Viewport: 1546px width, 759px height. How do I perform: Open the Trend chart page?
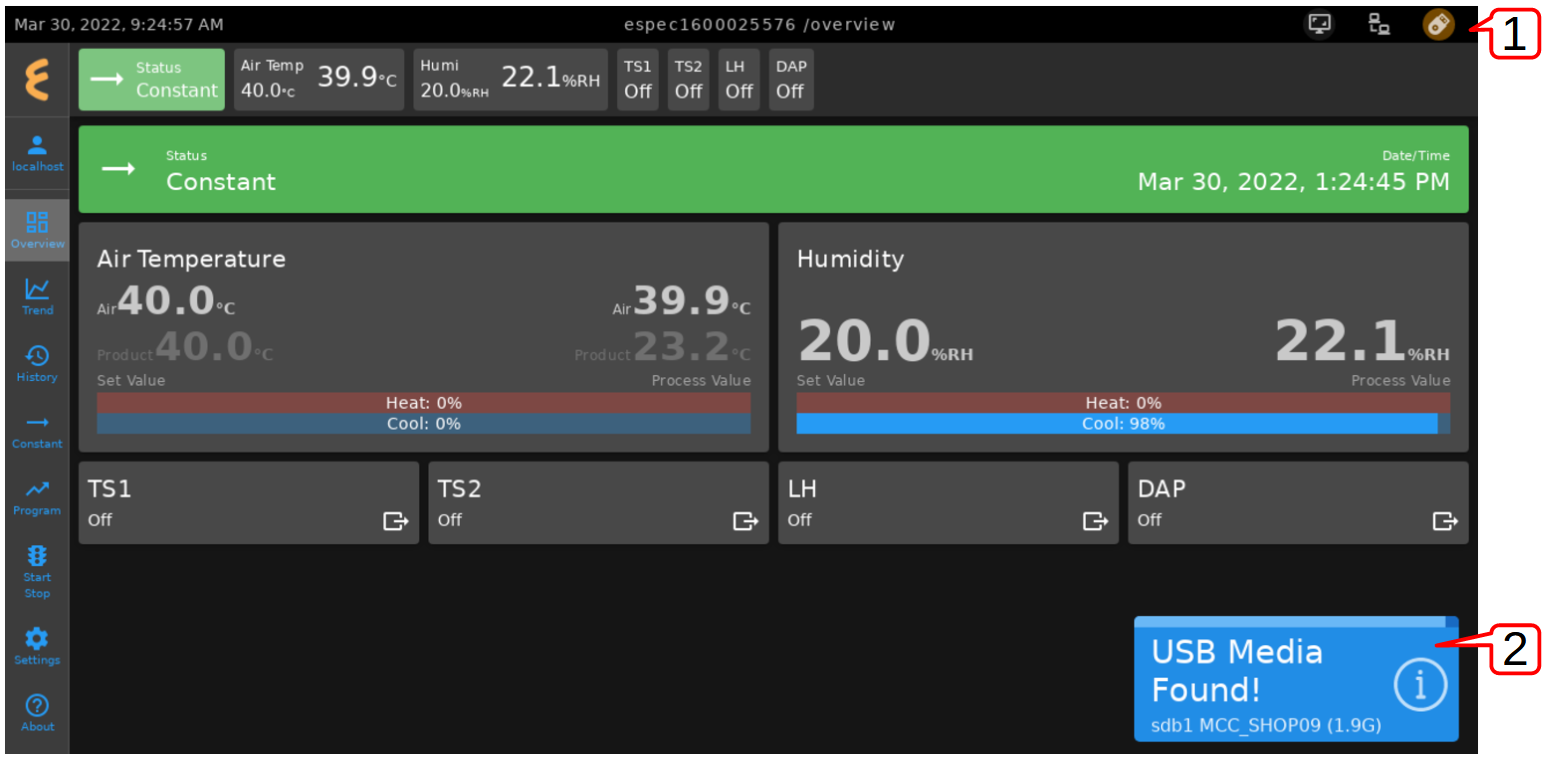coord(37,297)
